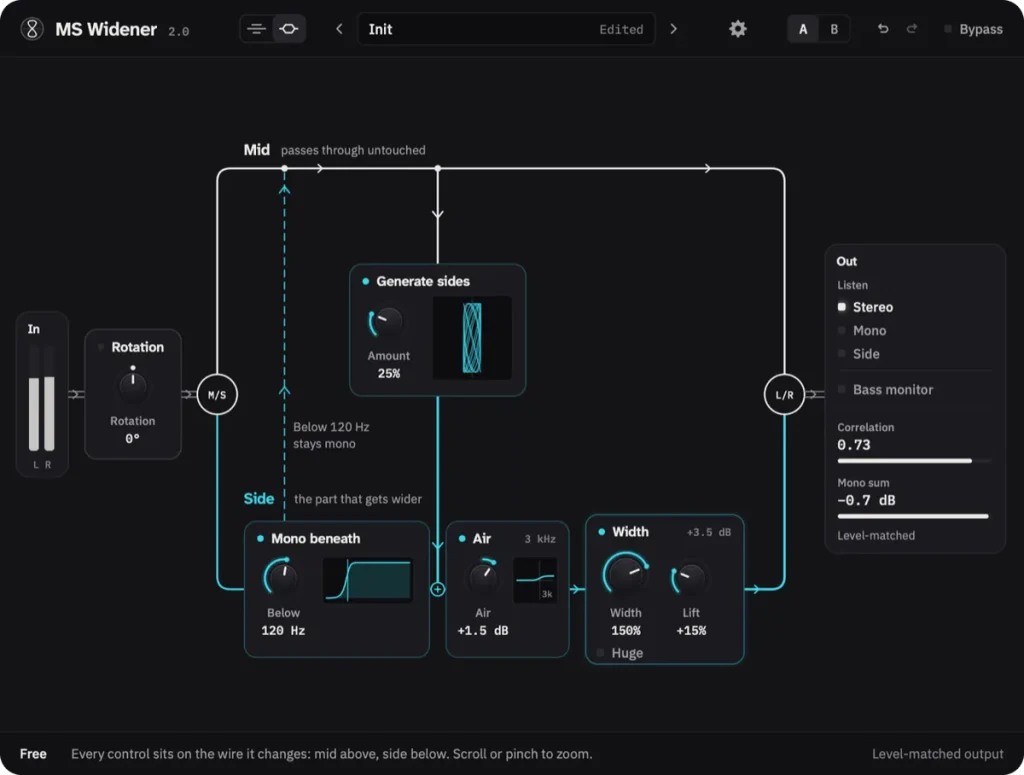This screenshot has height=775, width=1024.
Task: Adjust the Width knob
Action: 626,574
